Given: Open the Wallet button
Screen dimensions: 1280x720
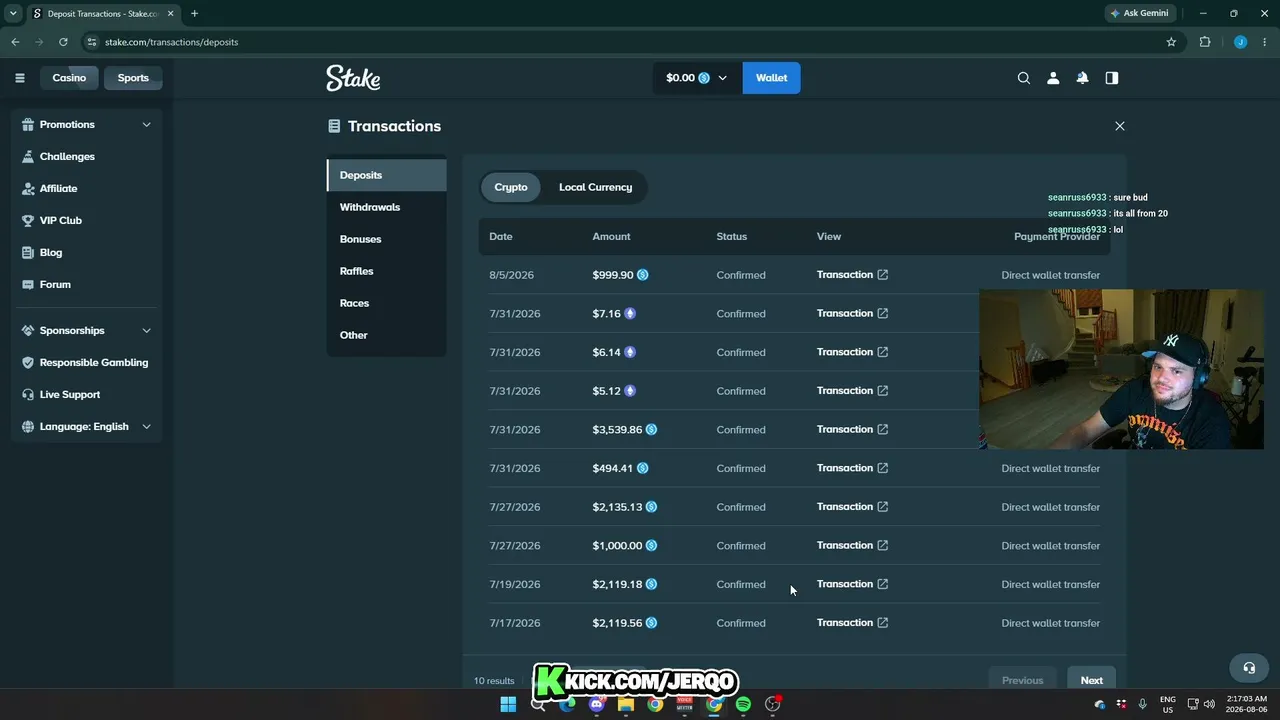Looking at the screenshot, I should click(771, 78).
